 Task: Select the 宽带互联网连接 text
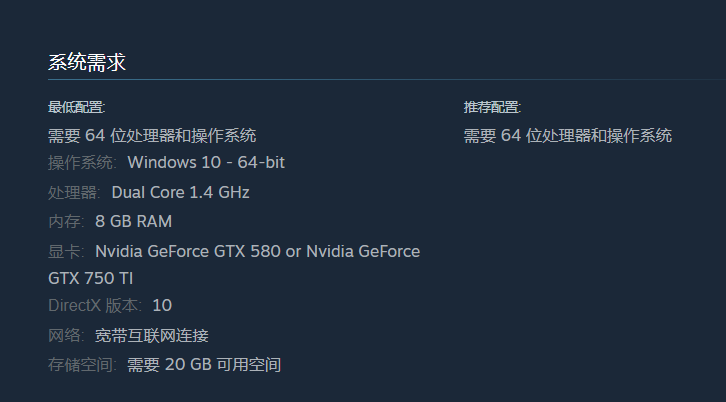click(151, 336)
